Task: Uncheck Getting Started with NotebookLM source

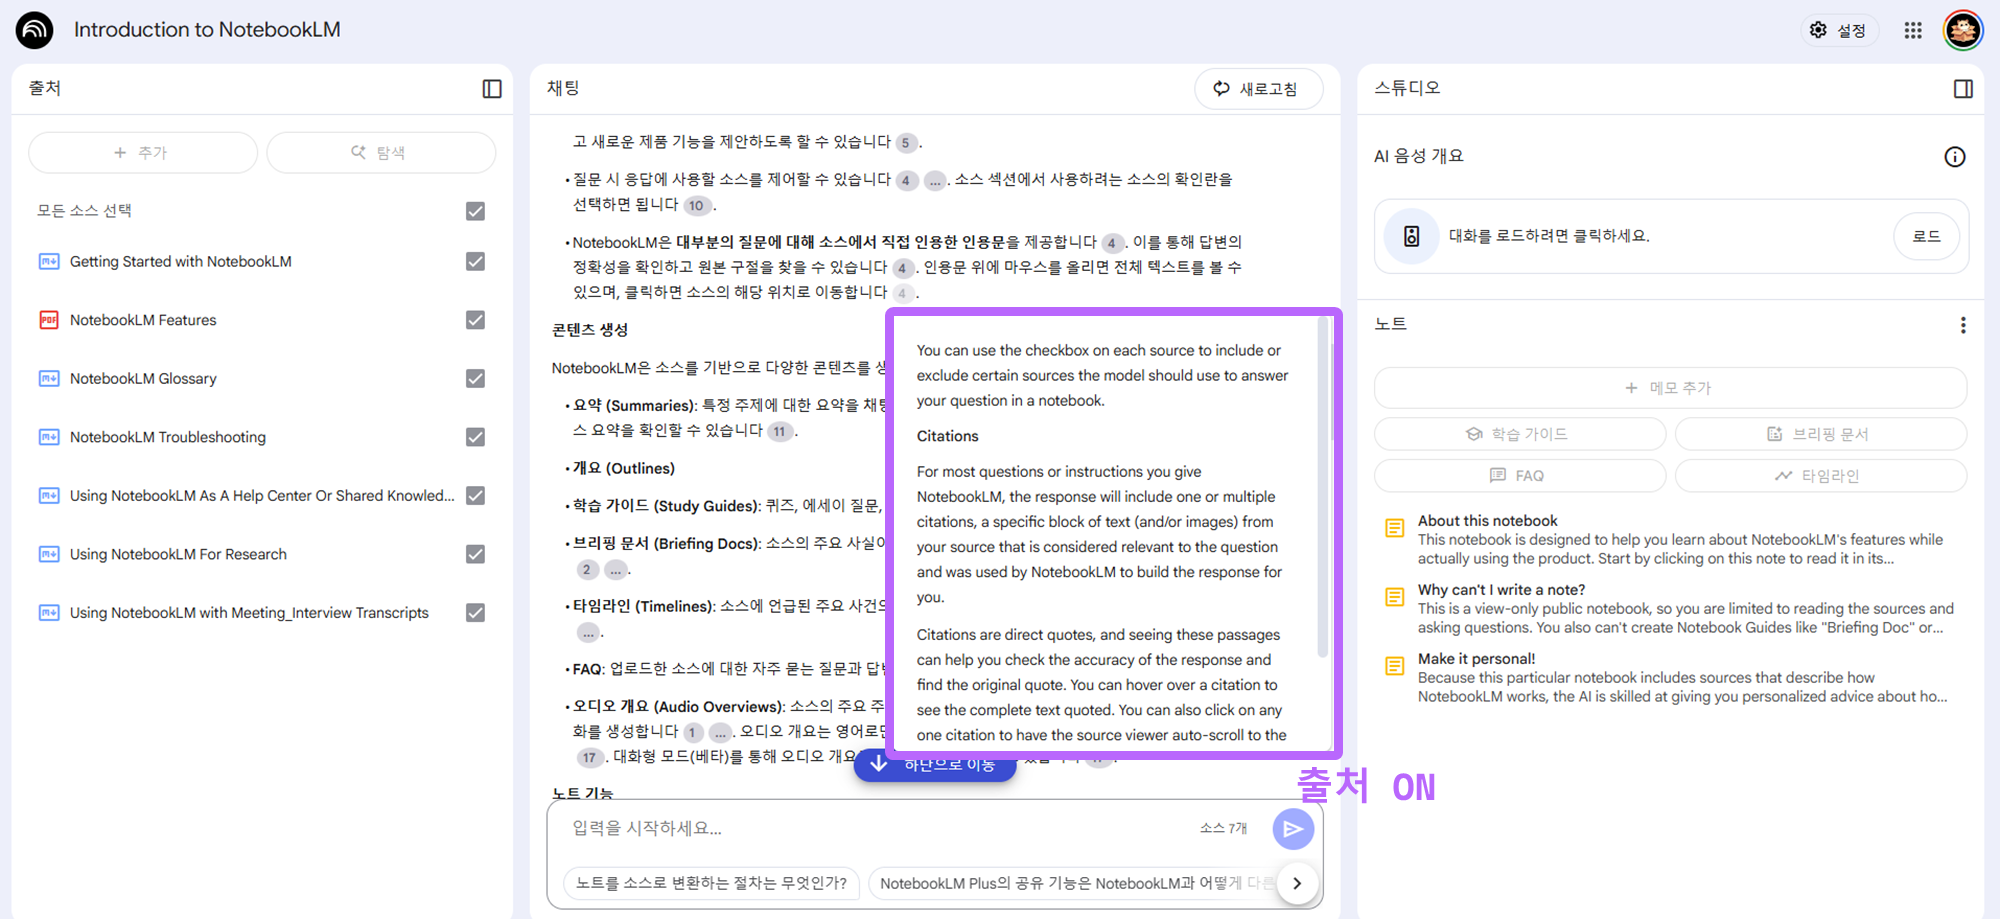Action: 475,262
